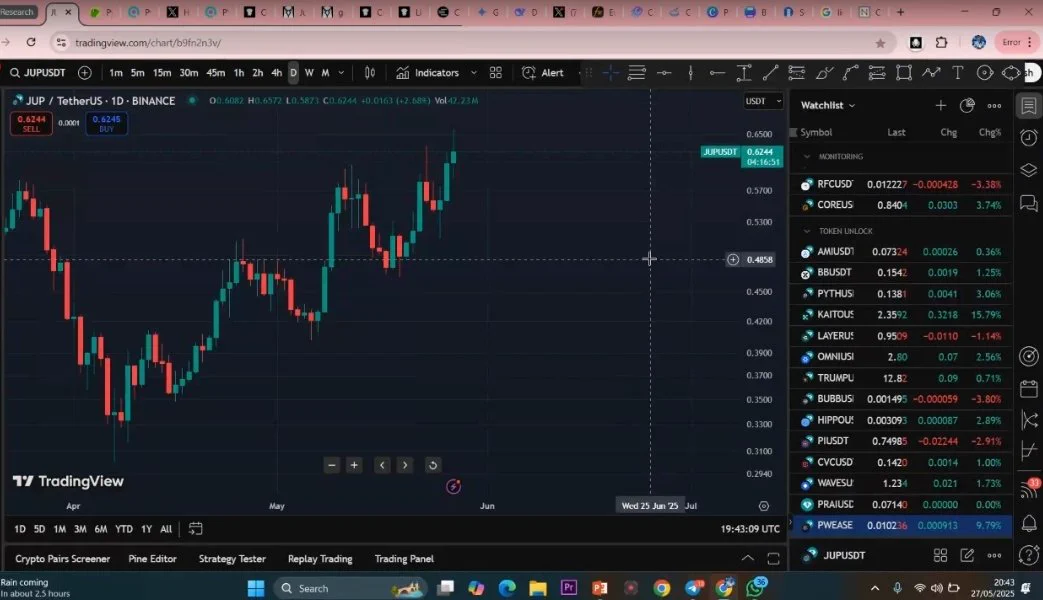The width and height of the screenshot is (1043, 600).
Task: Set date range to 1D
Action: [20, 529]
